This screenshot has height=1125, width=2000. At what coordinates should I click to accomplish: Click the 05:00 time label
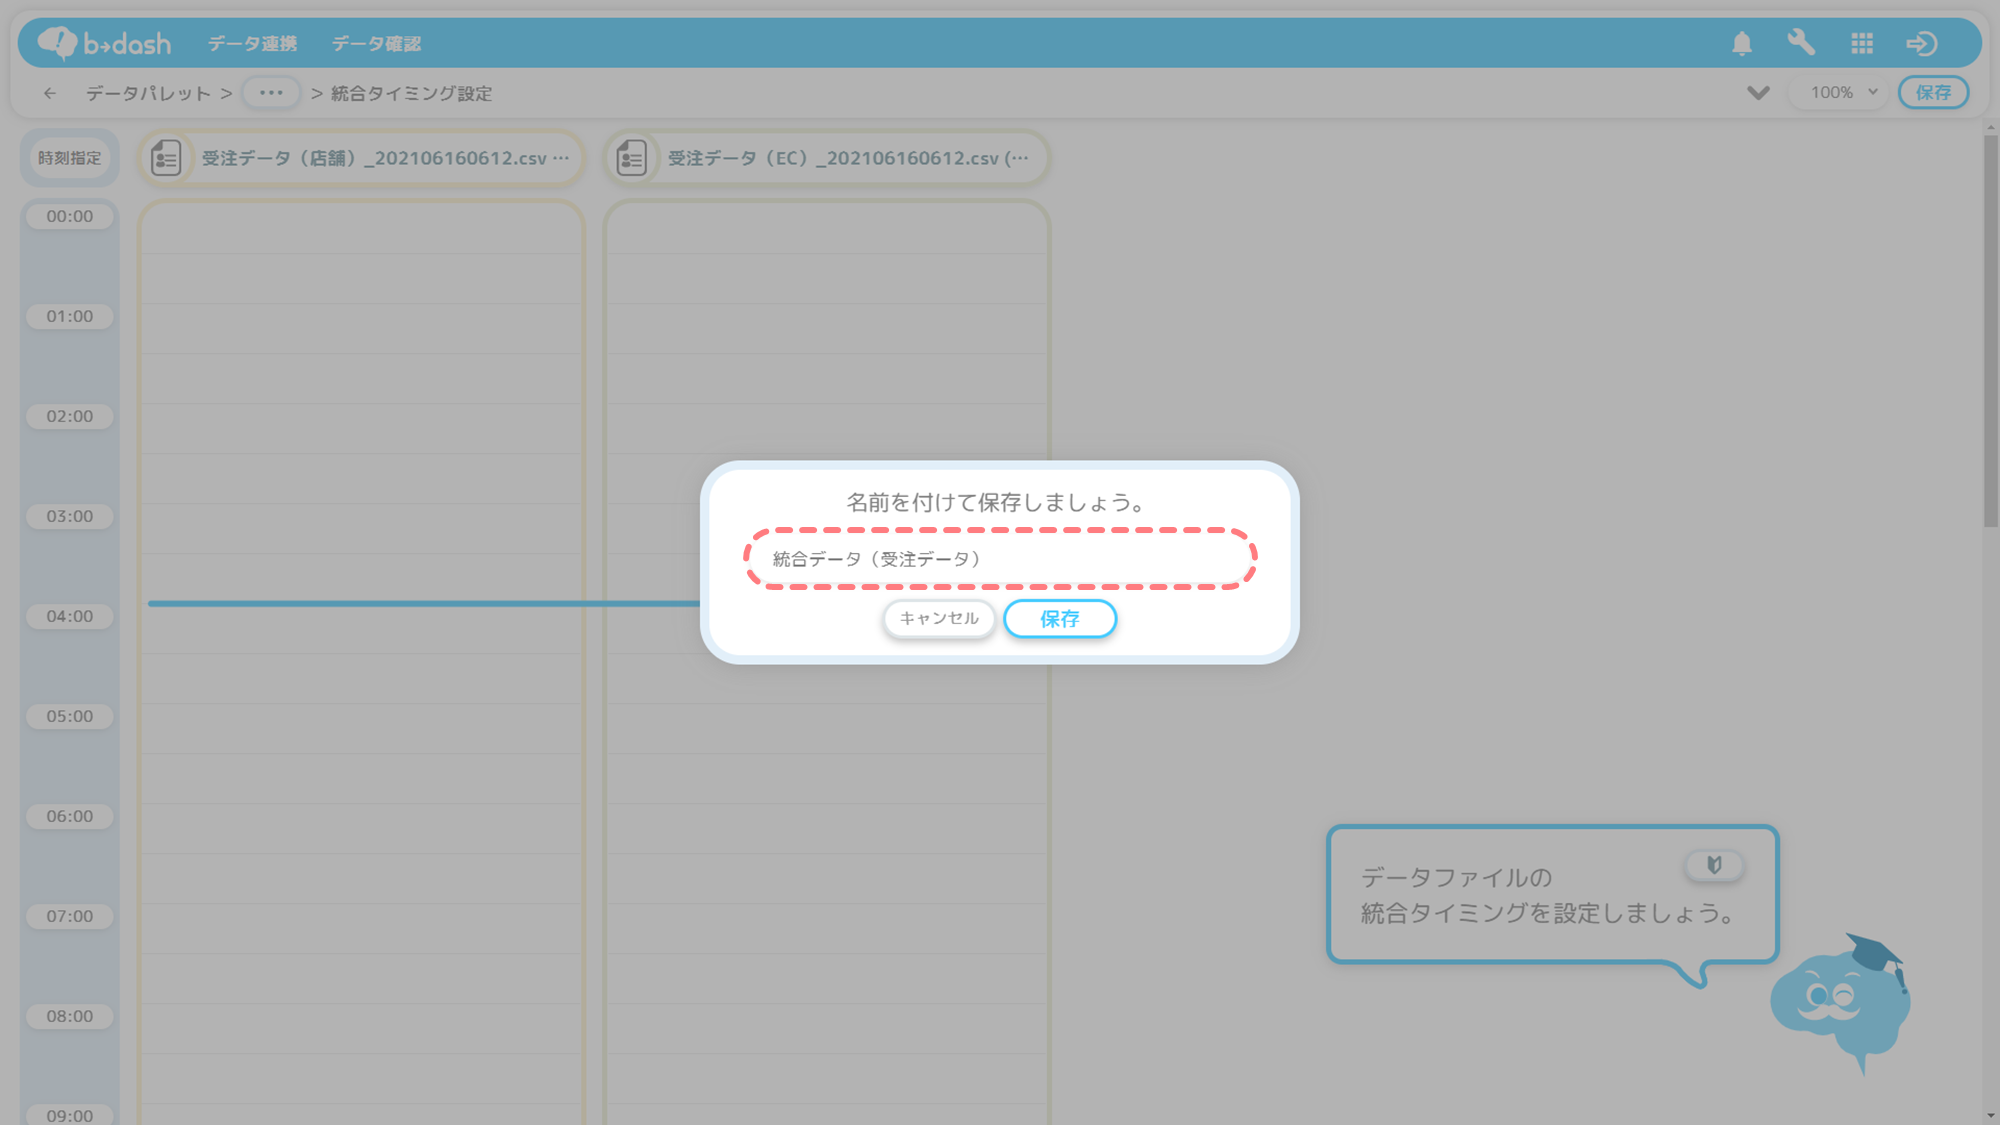click(x=69, y=716)
